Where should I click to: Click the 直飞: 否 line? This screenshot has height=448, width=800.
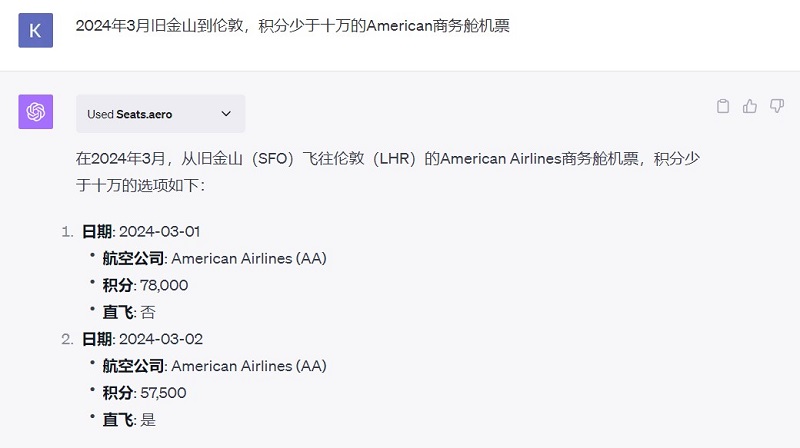coord(129,312)
